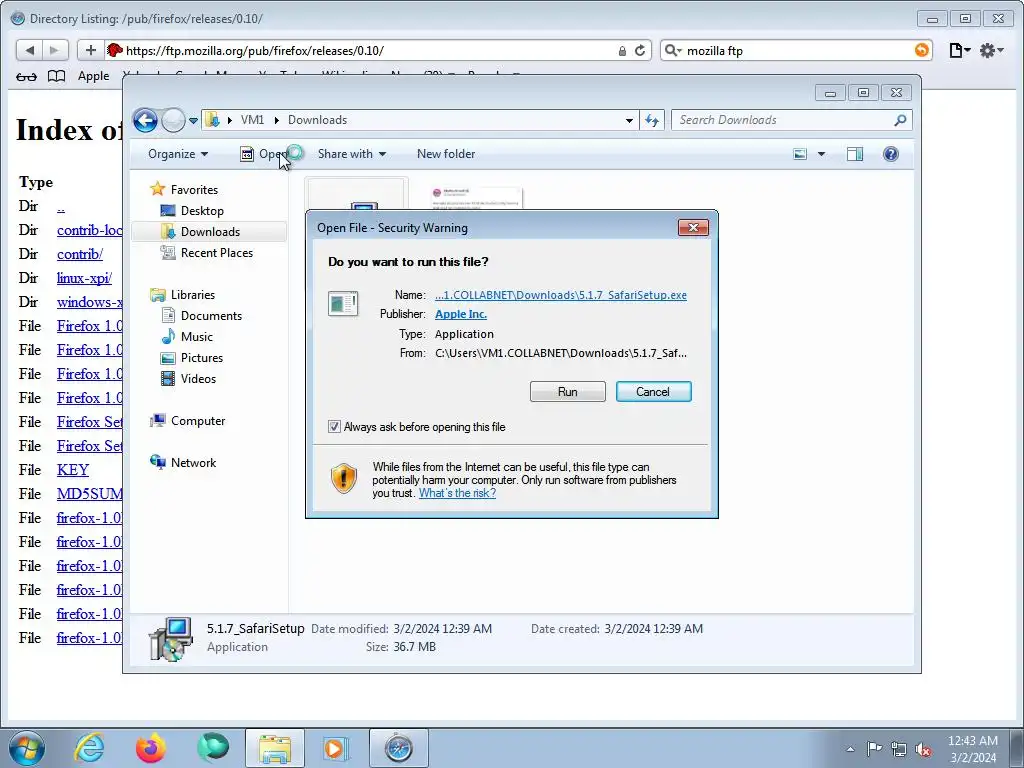Image resolution: width=1024 pixels, height=768 pixels.
Task: Open the linux-xpi/ directory link
Action: pos(84,278)
